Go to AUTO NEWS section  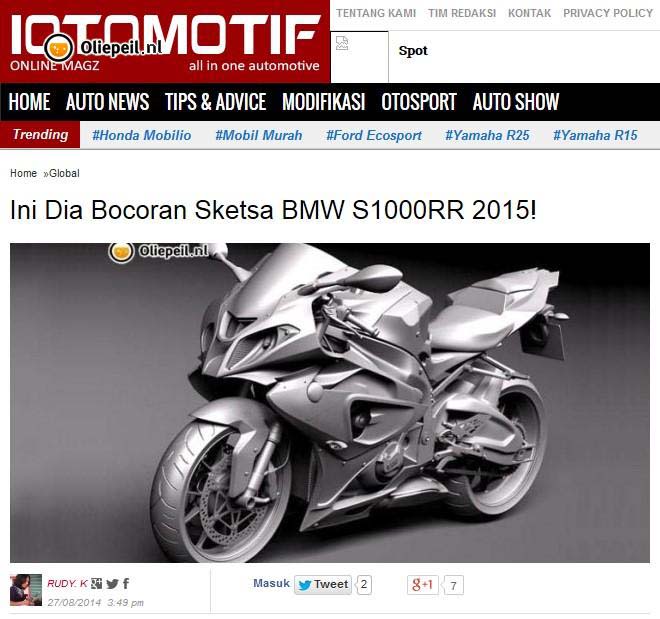pos(107,102)
